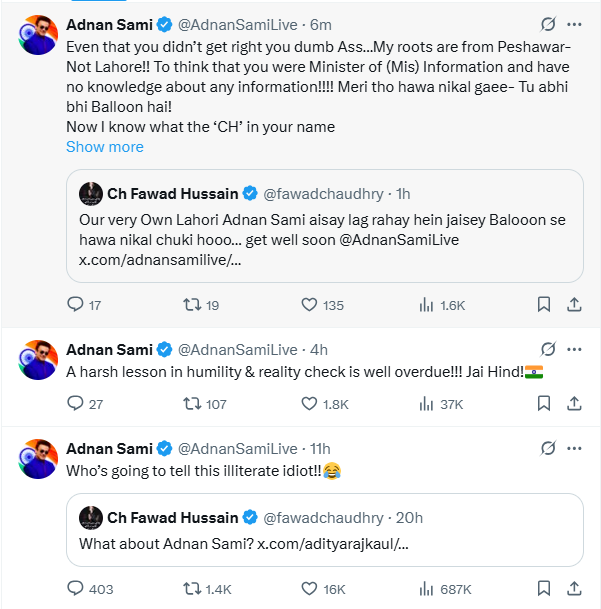Screen dimensions: 601x609
Task: Open more options menu on the 6m tweet
Action: pos(574,24)
